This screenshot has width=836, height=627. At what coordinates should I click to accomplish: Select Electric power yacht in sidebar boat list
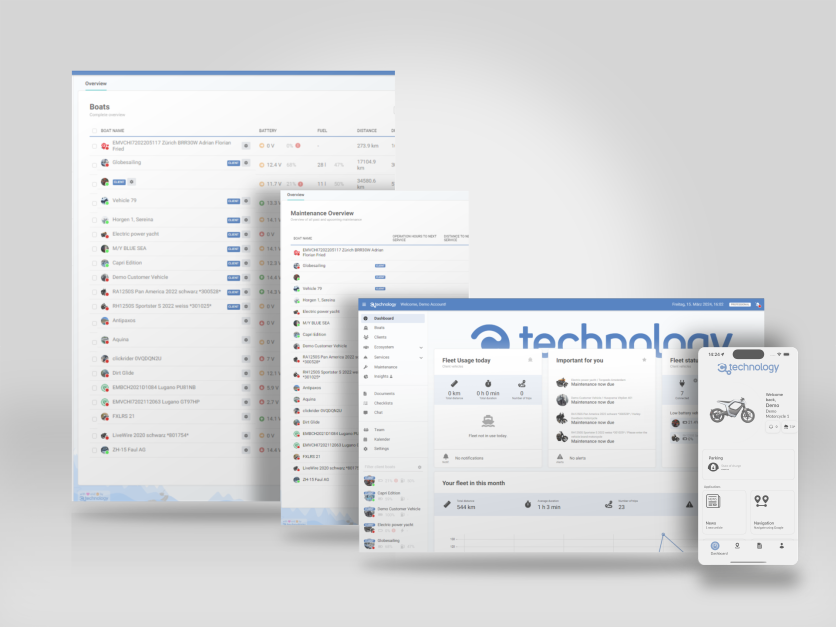tap(393, 528)
